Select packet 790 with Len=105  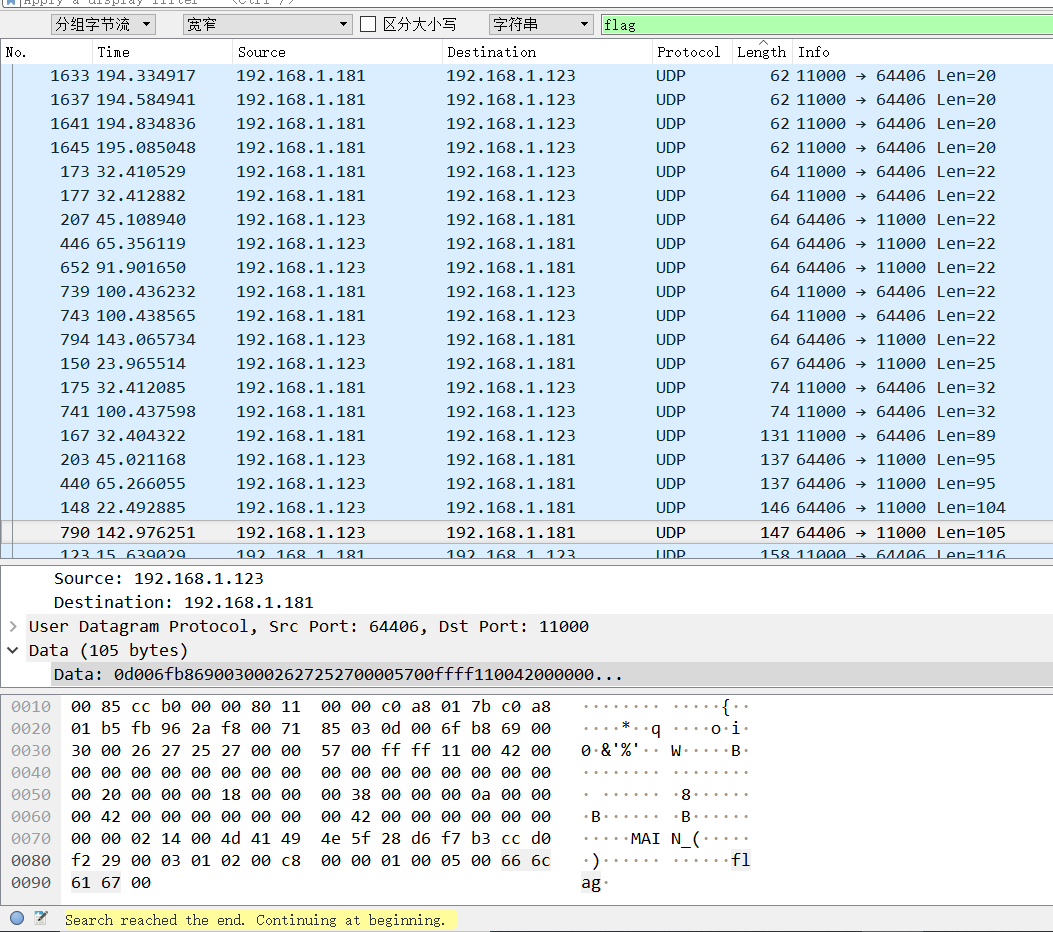pyautogui.click(x=526, y=532)
